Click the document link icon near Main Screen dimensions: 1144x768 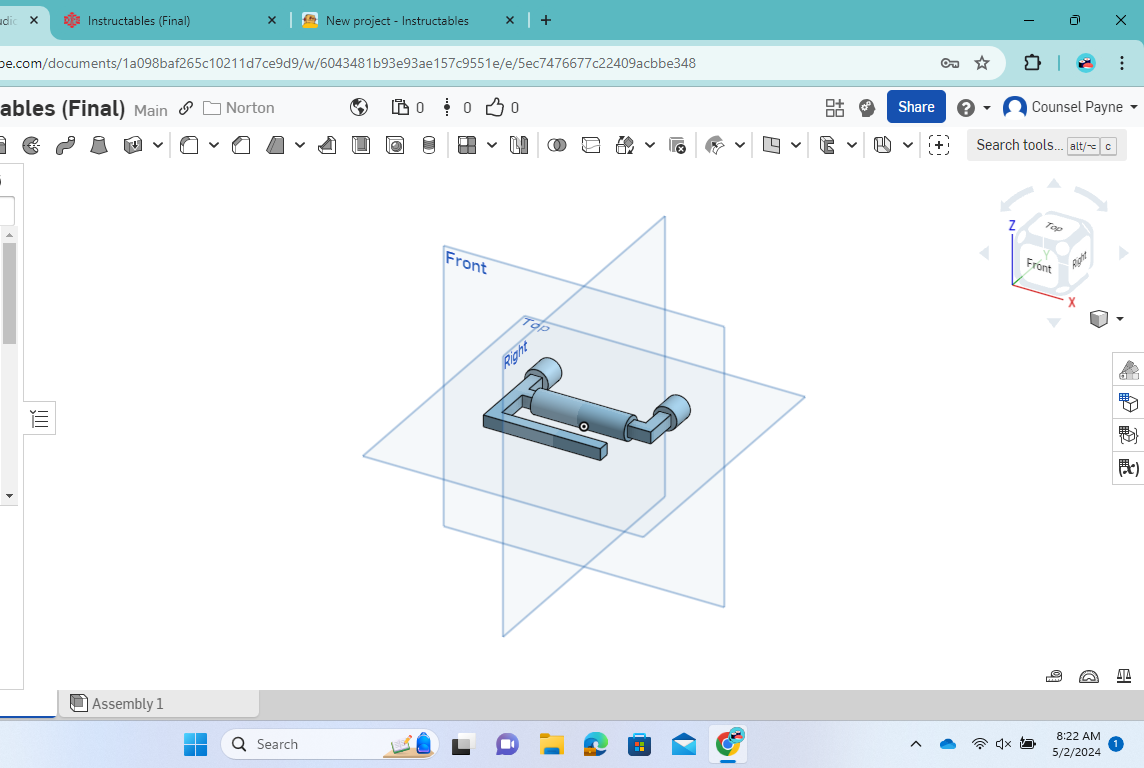[x=186, y=108]
